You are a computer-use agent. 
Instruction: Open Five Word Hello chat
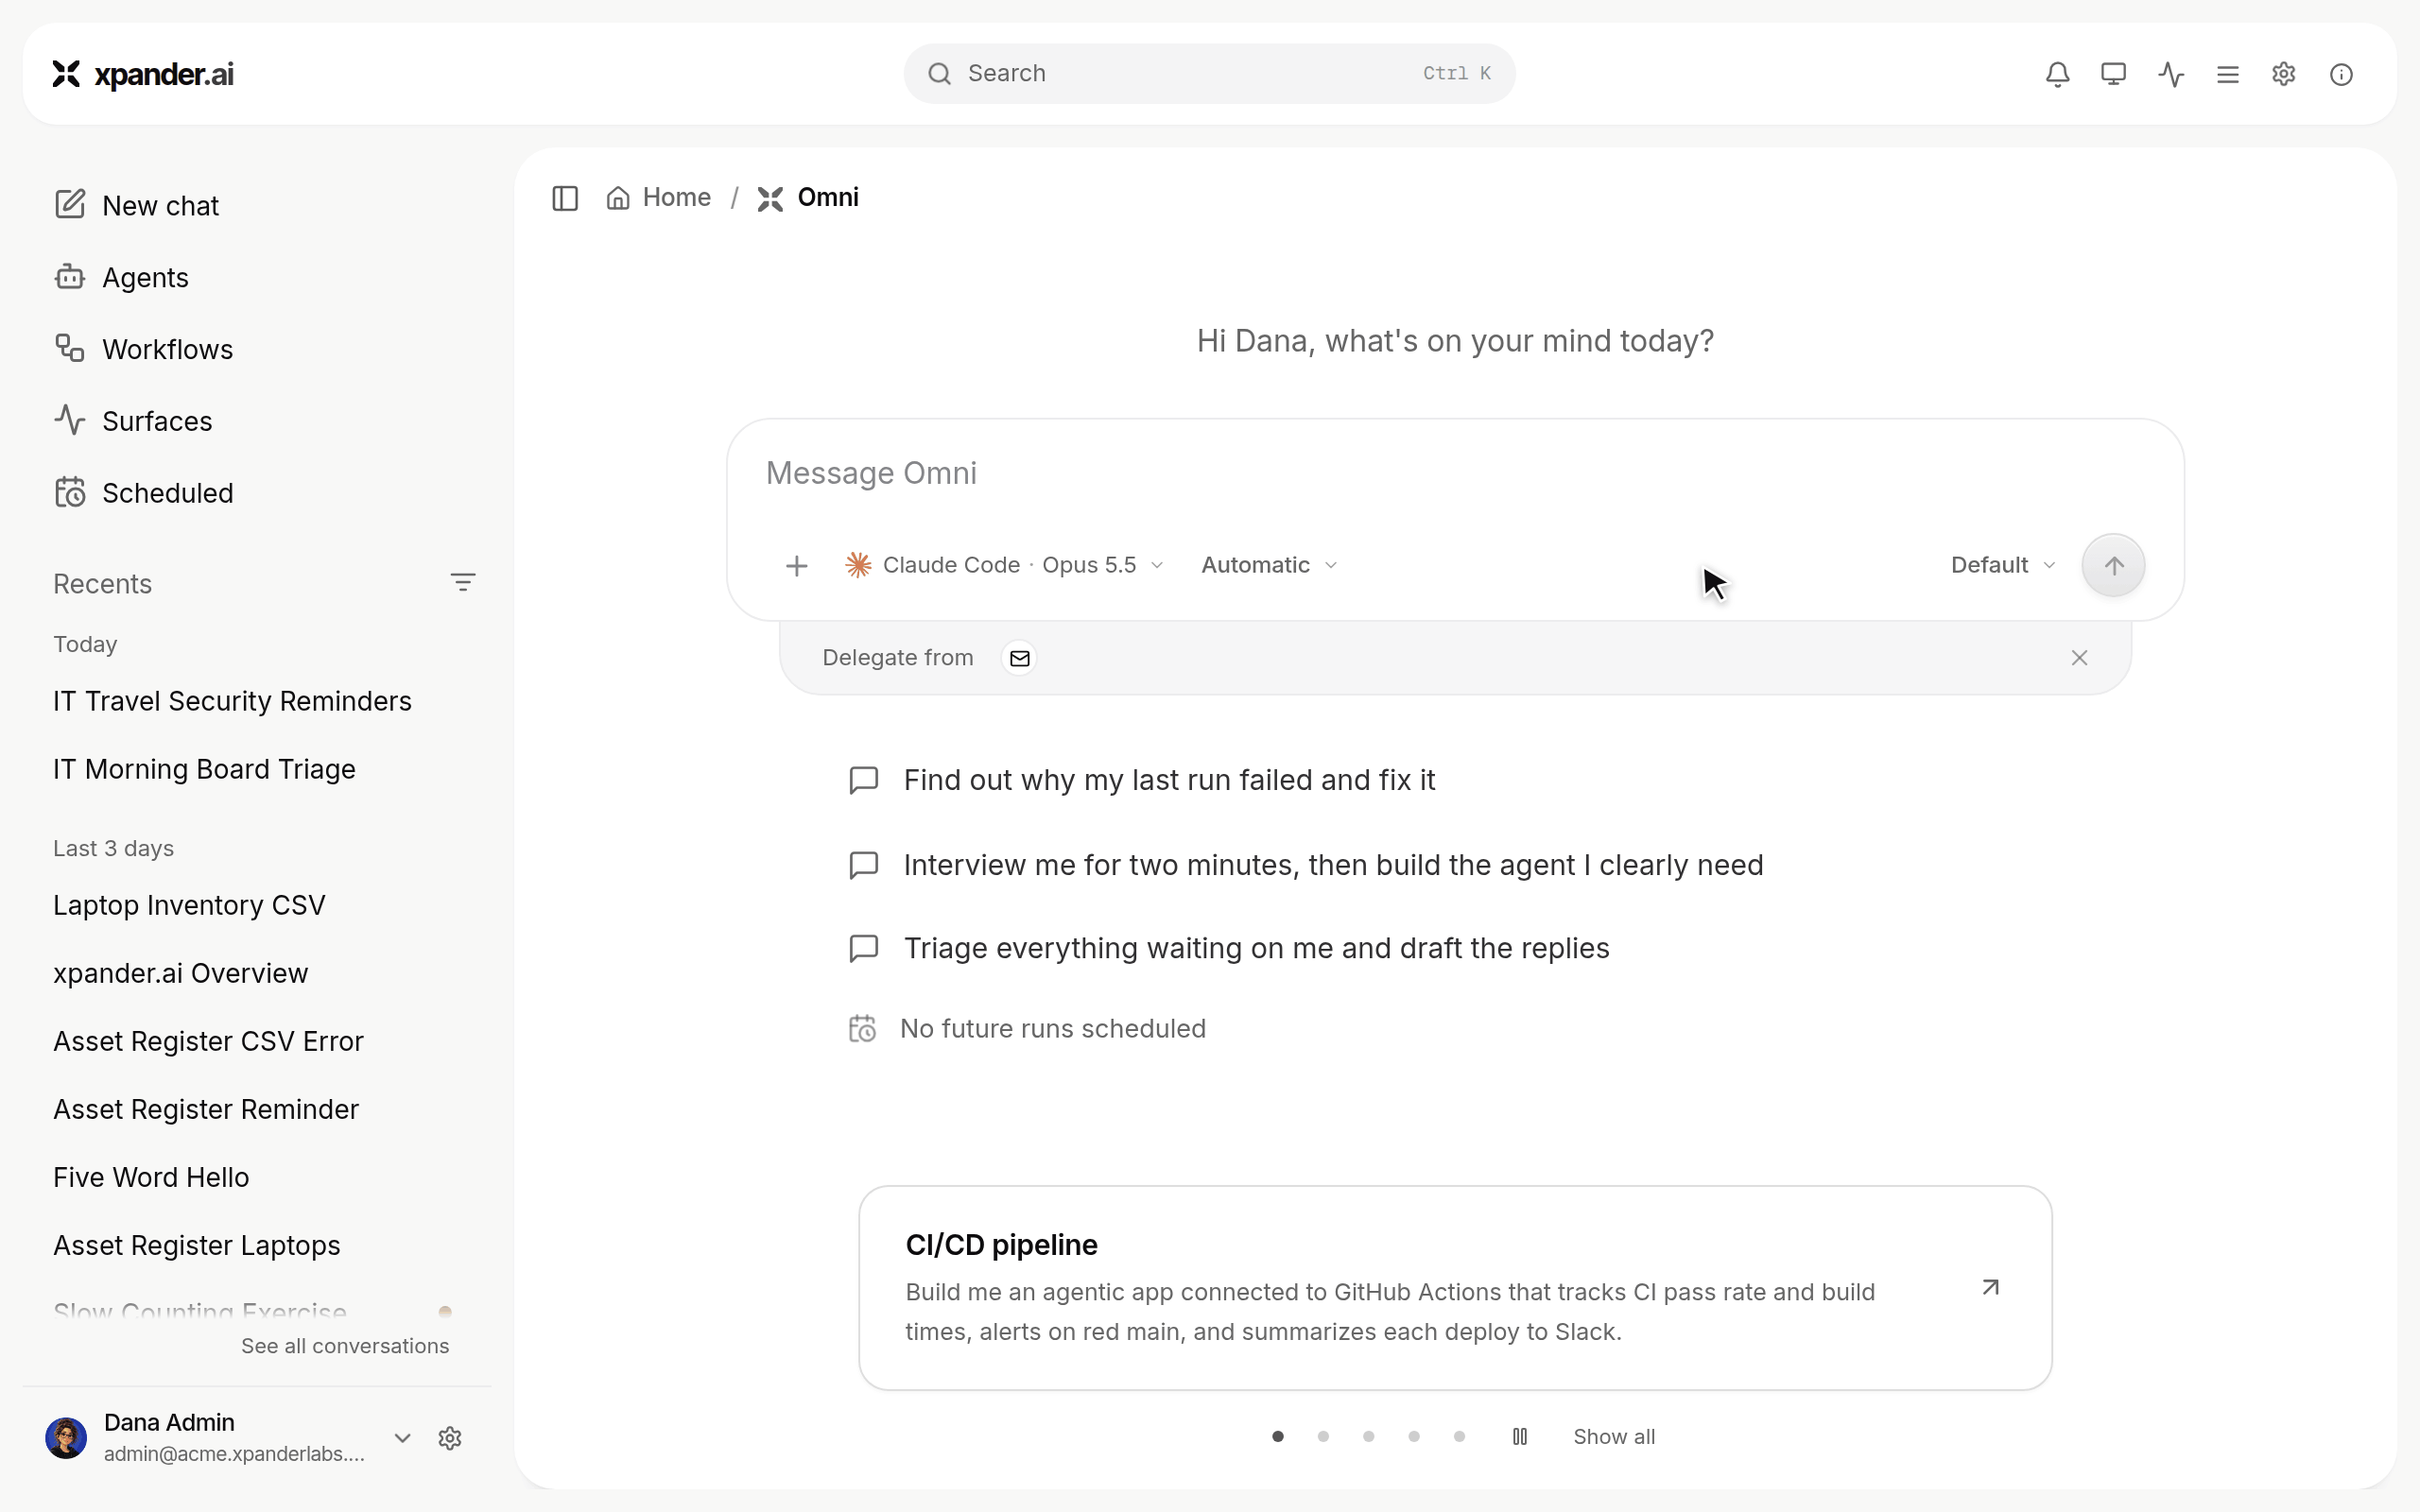point(151,1177)
